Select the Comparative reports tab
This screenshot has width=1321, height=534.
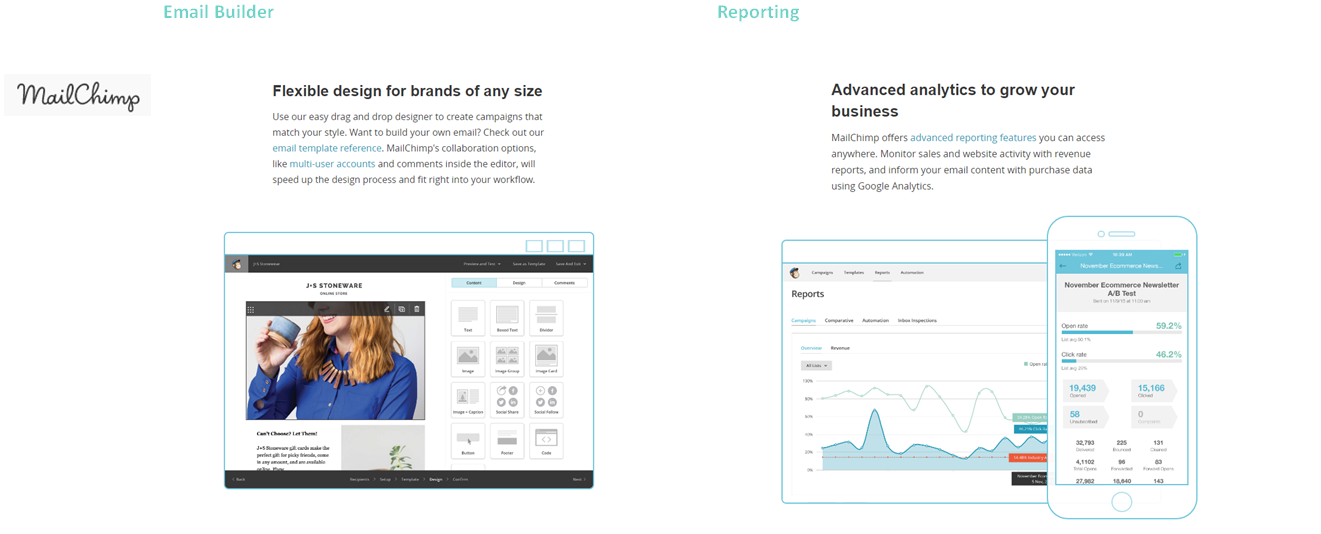[839, 320]
